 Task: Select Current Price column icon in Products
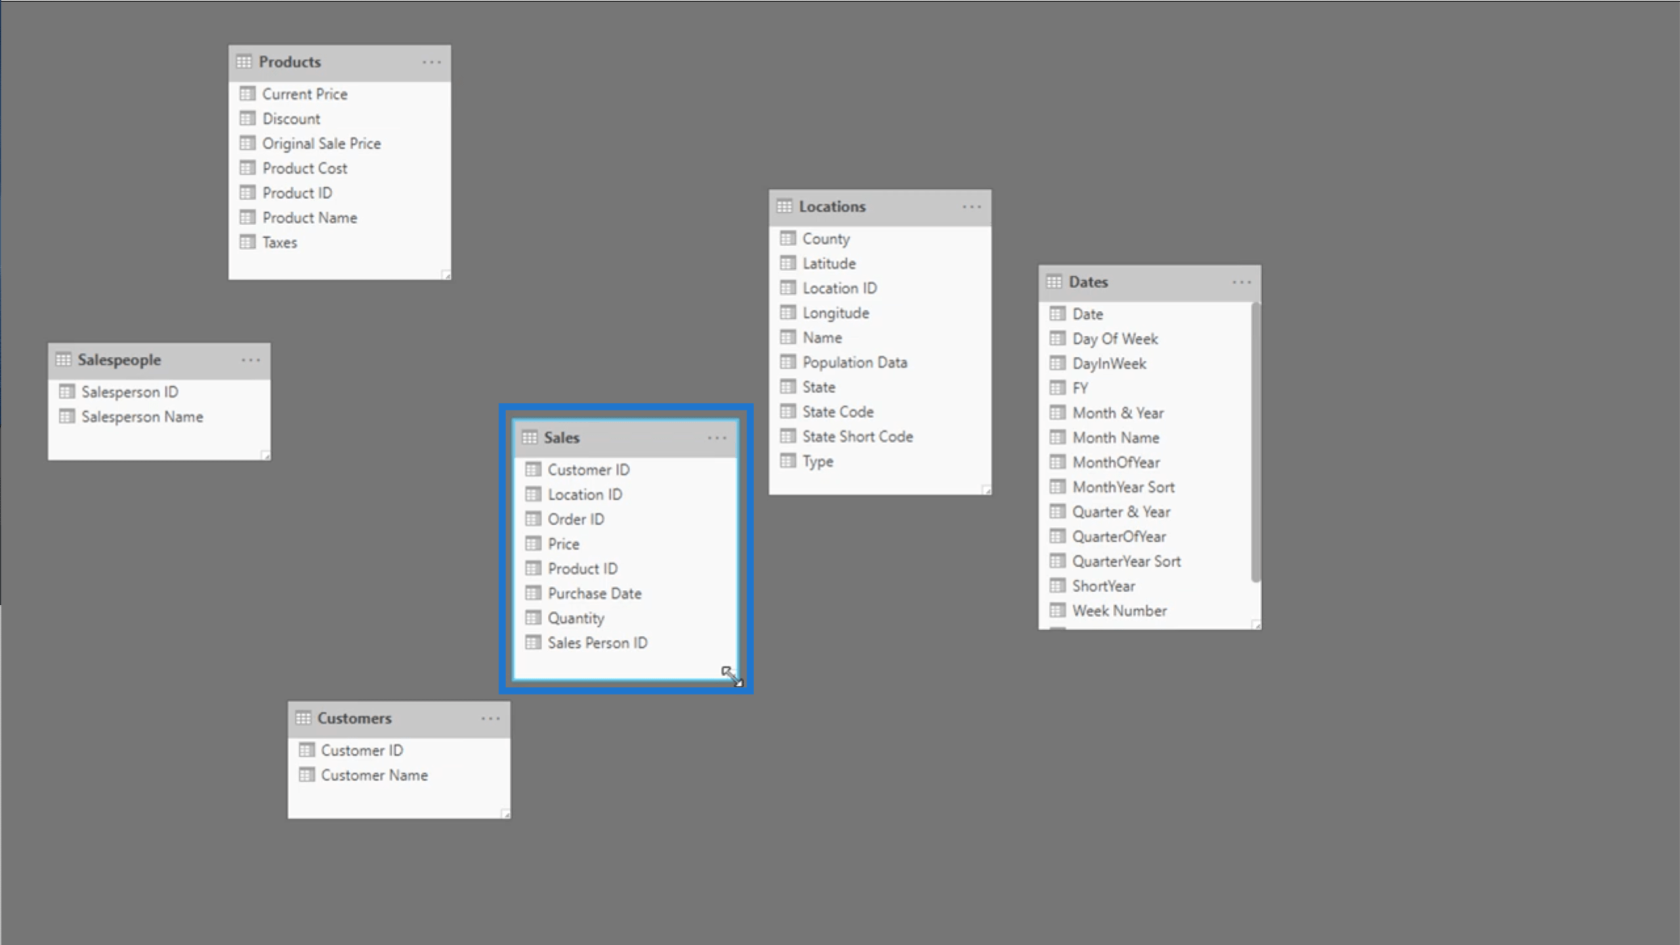[248, 94]
